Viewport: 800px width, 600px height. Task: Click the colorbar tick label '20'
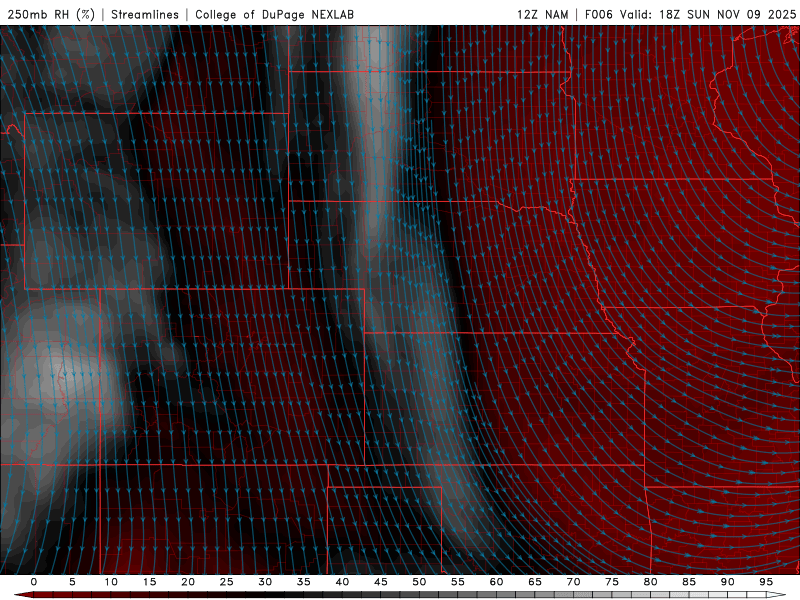click(x=188, y=582)
